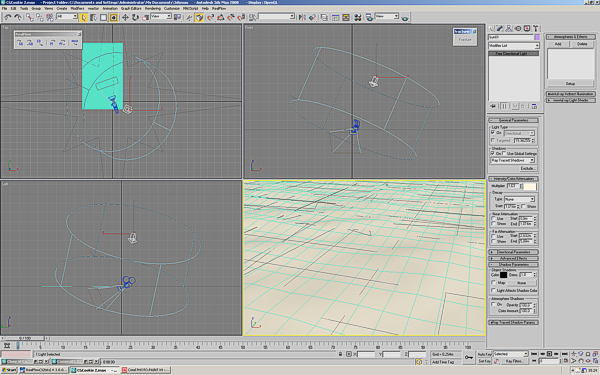The height and width of the screenshot is (375, 600).
Task: Click the quick render teapot icon
Action: 405,18
